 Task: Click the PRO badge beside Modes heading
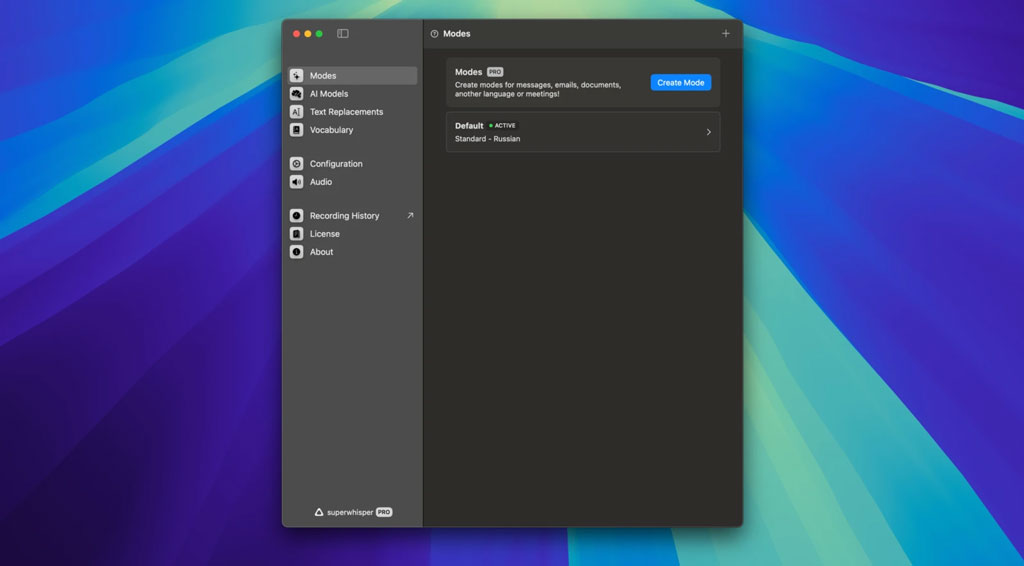click(x=495, y=72)
